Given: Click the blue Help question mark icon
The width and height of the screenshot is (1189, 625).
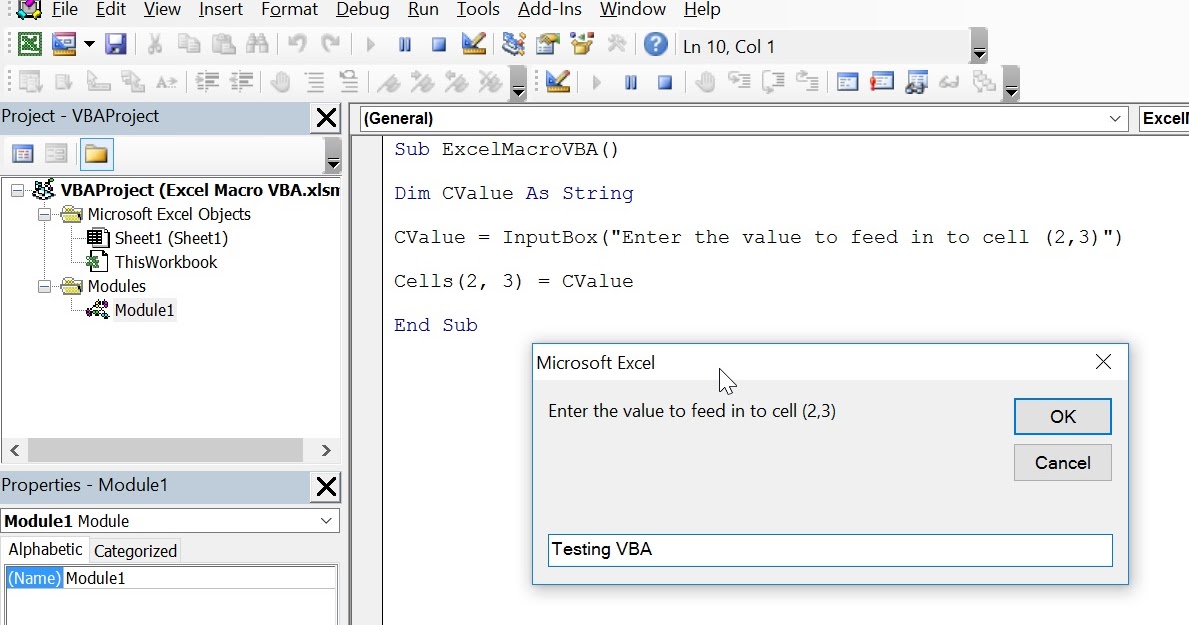Looking at the screenshot, I should pyautogui.click(x=655, y=44).
